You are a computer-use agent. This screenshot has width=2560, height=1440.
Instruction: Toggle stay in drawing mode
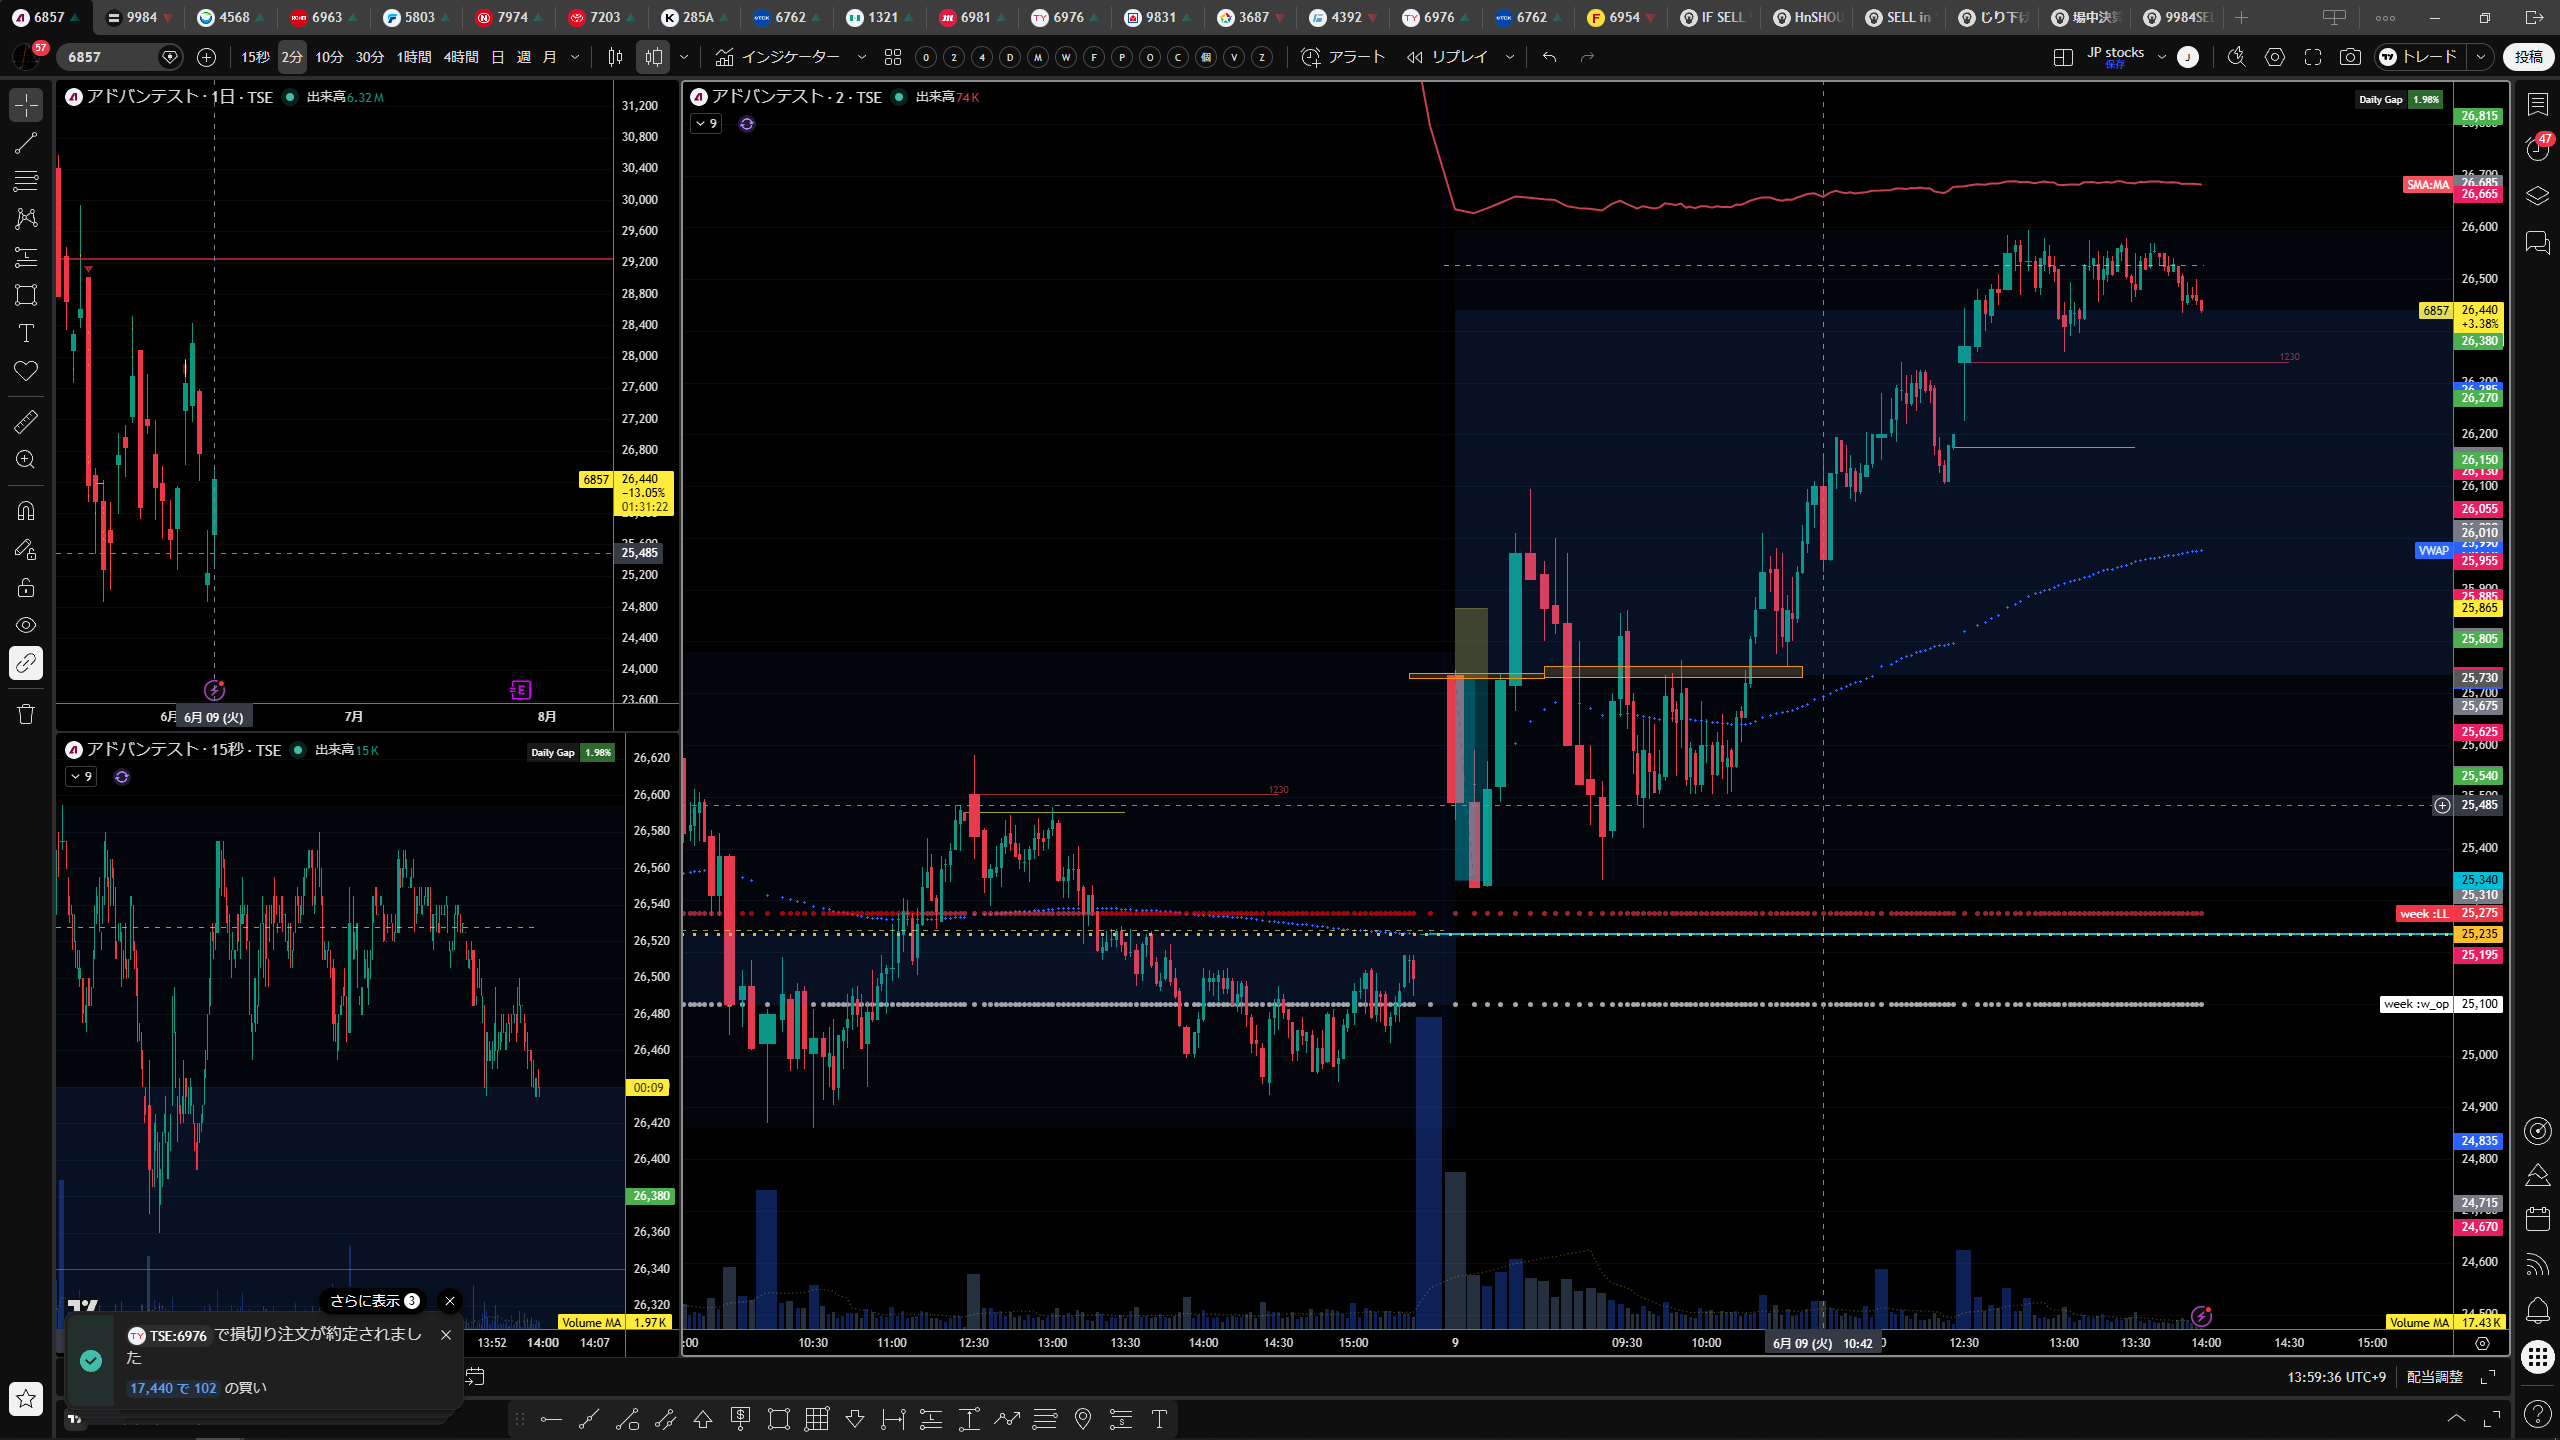[26, 549]
